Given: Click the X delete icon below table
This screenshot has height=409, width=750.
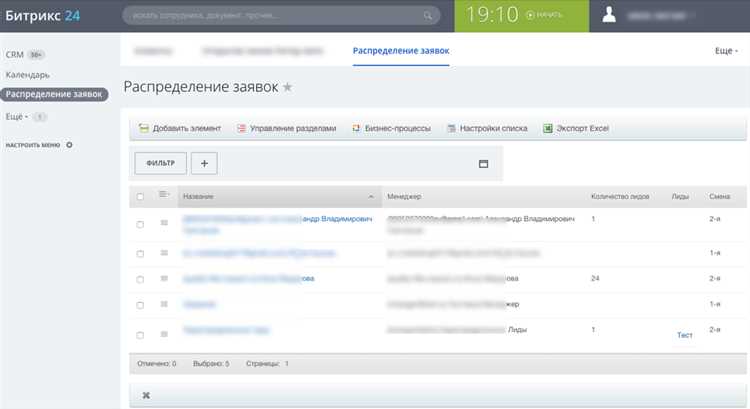Looking at the screenshot, I should [x=146, y=395].
